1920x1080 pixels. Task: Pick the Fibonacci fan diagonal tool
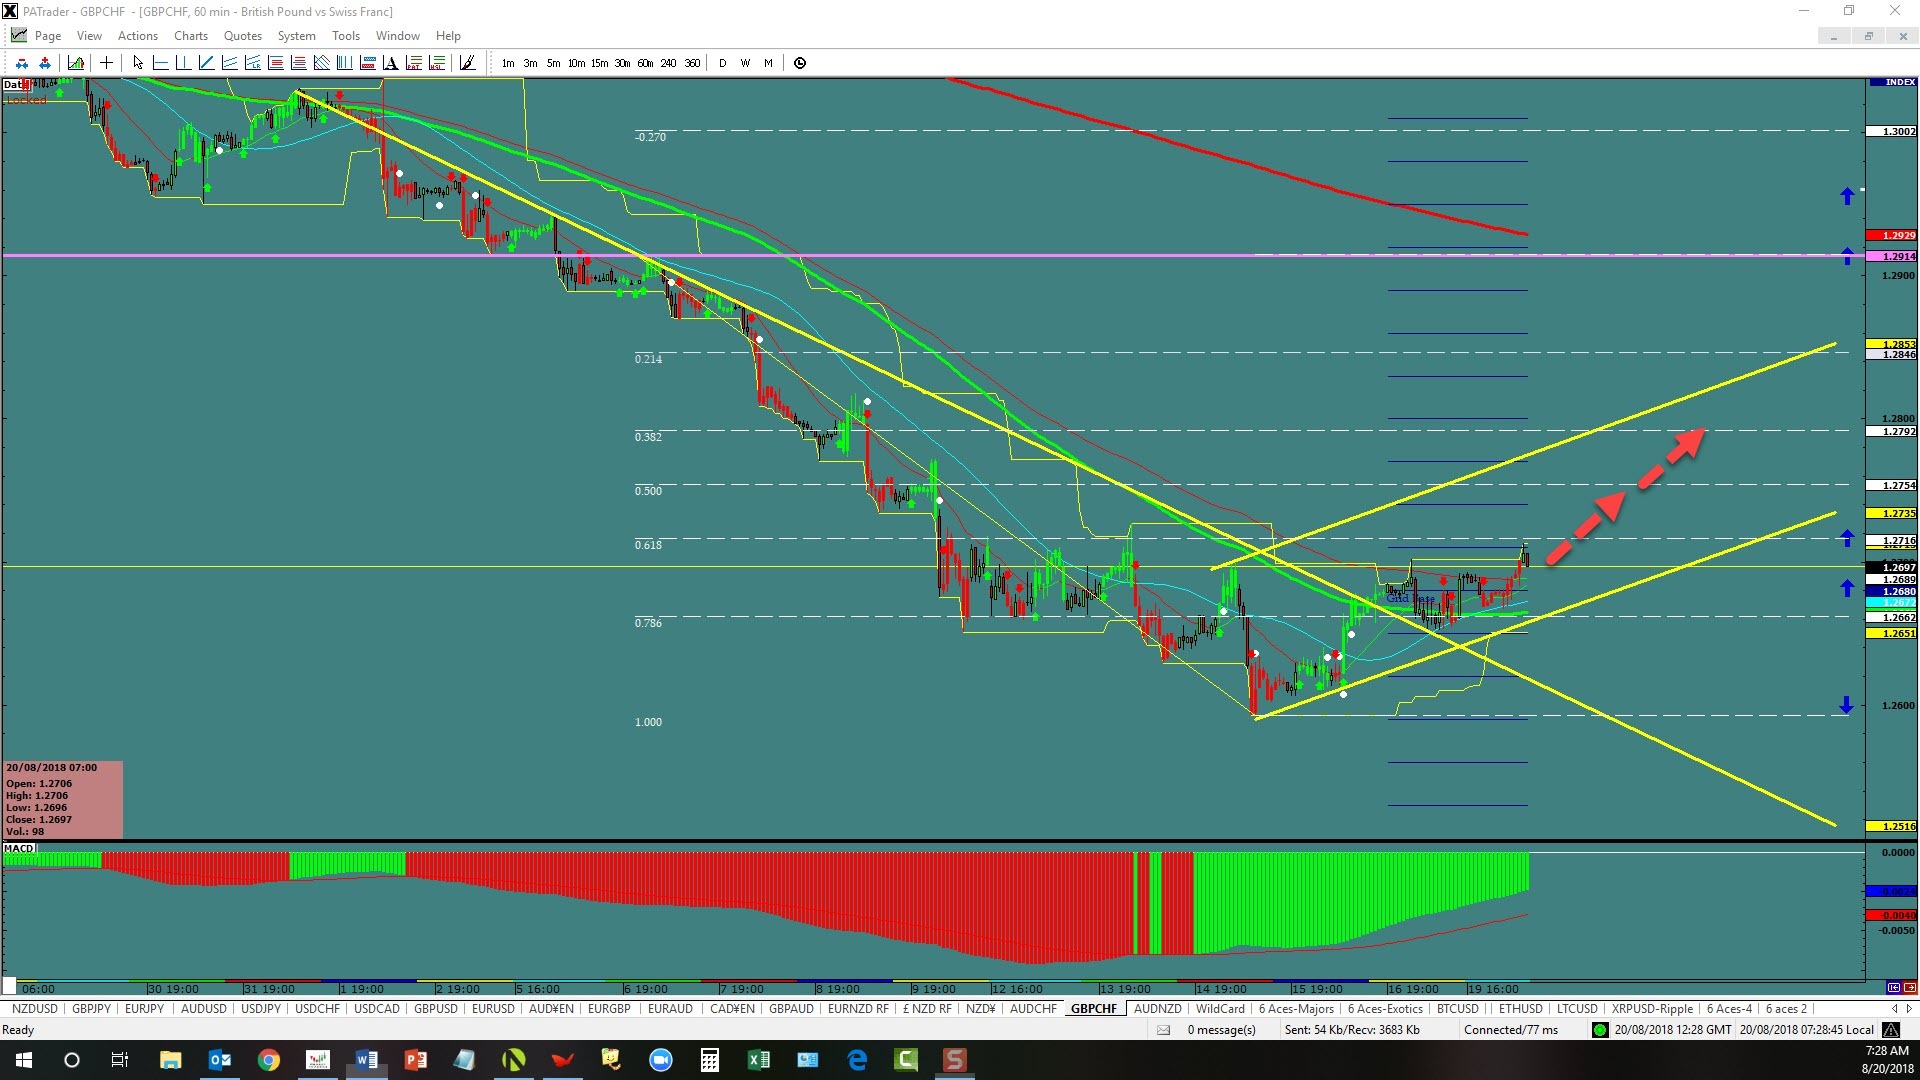[x=321, y=63]
